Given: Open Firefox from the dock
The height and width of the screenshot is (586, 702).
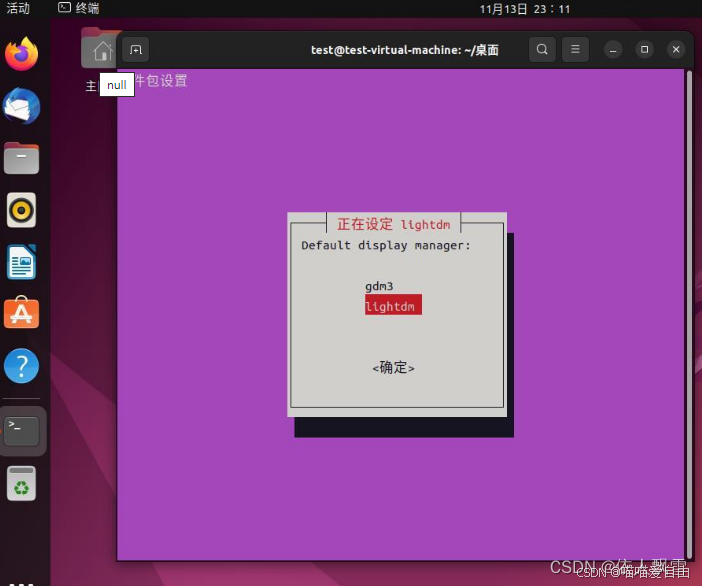Looking at the screenshot, I should pos(21,54).
